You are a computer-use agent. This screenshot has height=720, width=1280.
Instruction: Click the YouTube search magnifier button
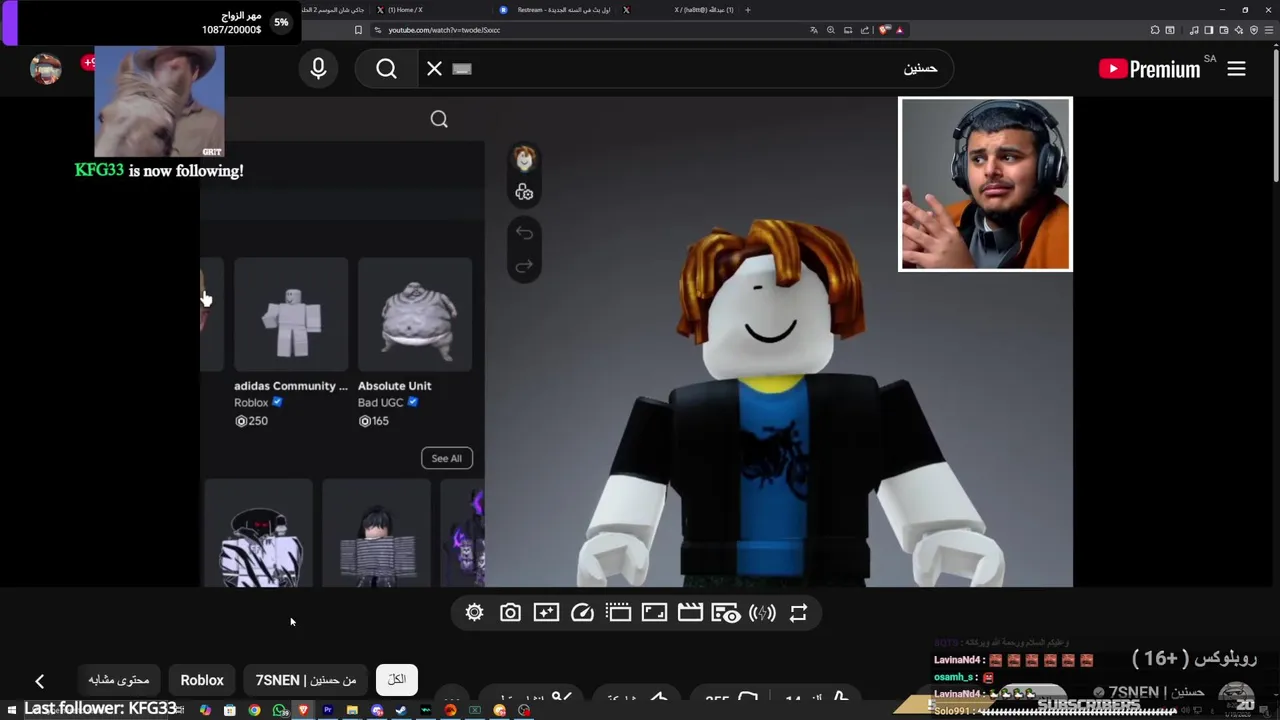[387, 69]
